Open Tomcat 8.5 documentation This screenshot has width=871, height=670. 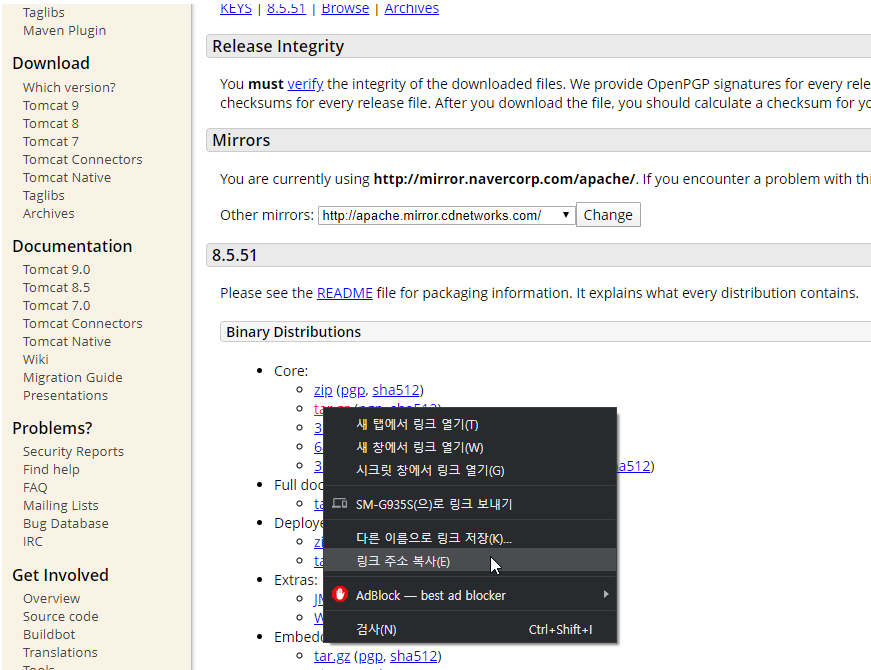pos(56,287)
